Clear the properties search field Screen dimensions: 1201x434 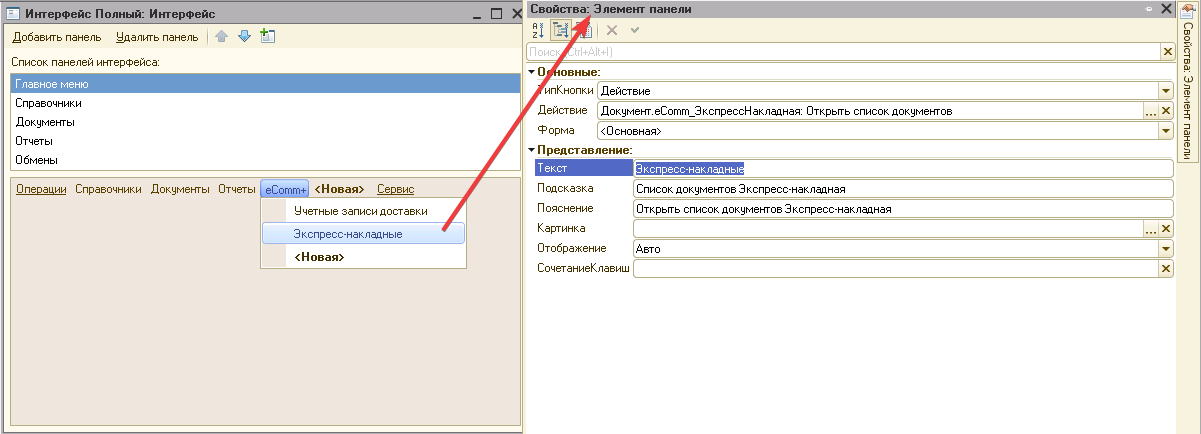tap(1166, 51)
